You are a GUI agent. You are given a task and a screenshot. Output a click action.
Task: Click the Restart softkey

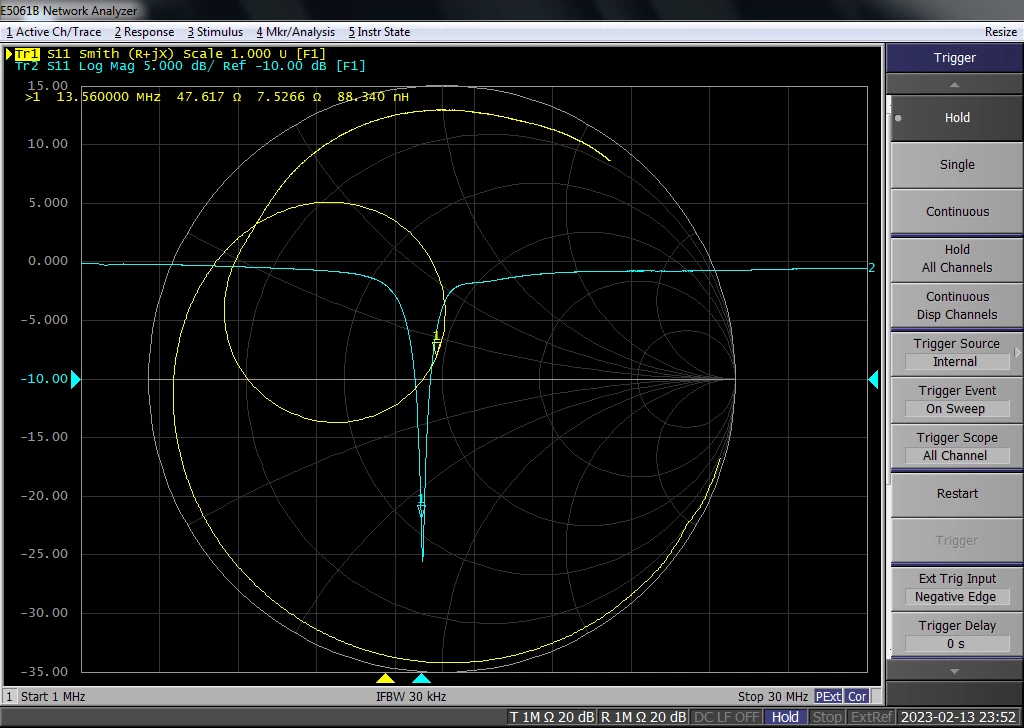click(957, 494)
